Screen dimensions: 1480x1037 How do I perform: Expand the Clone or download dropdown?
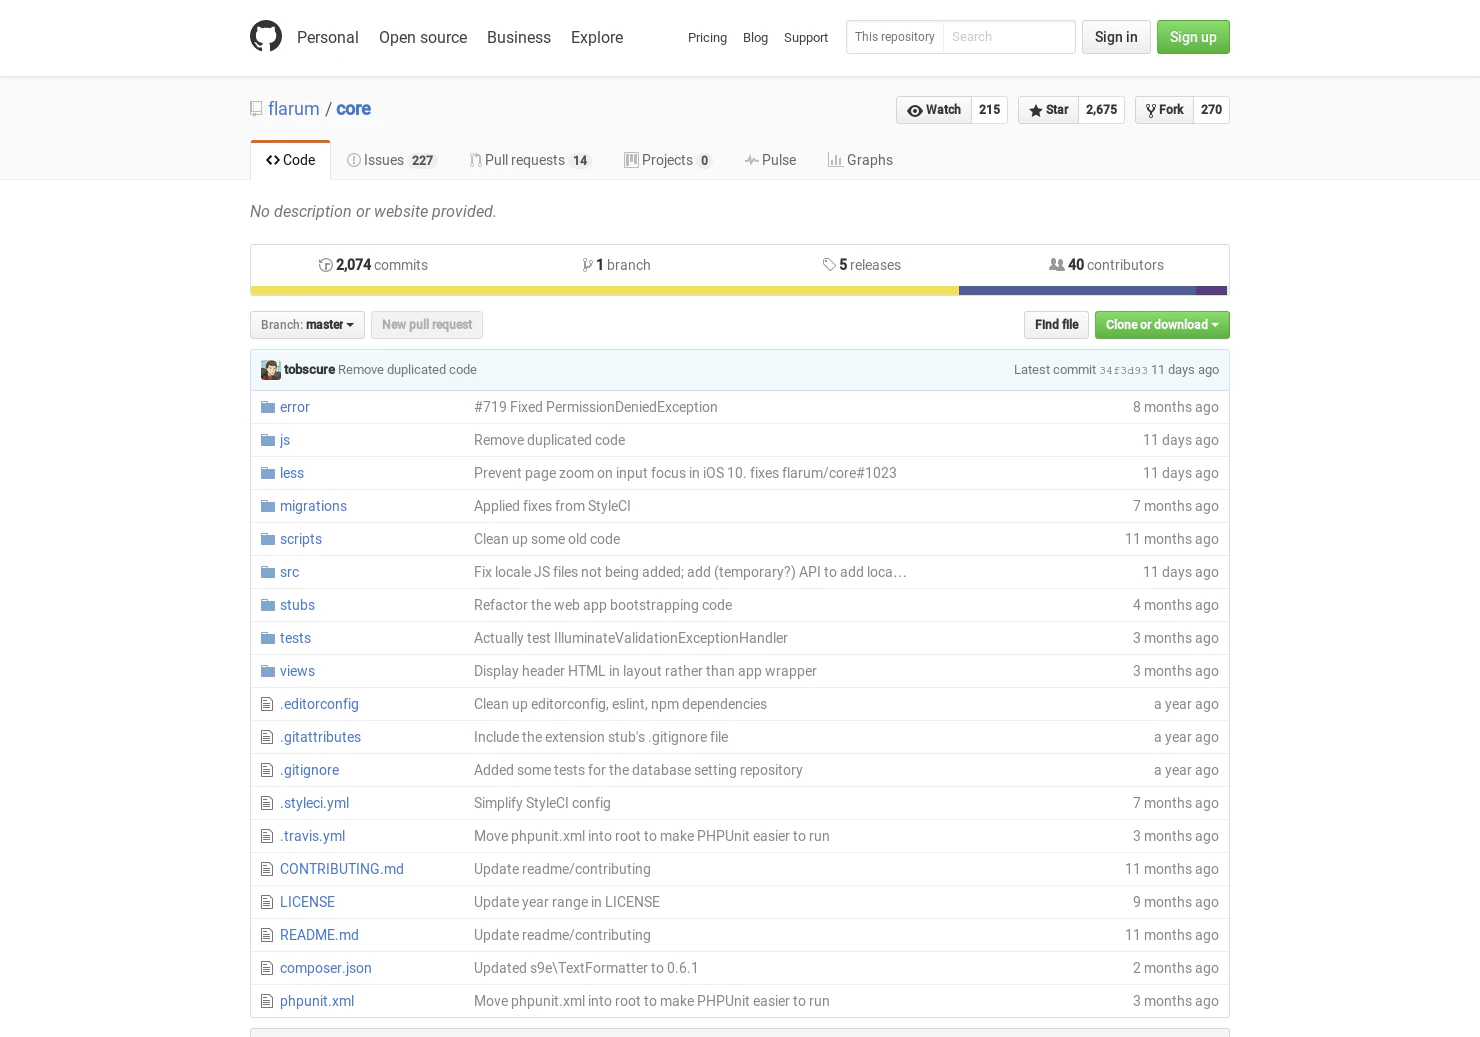(1162, 325)
